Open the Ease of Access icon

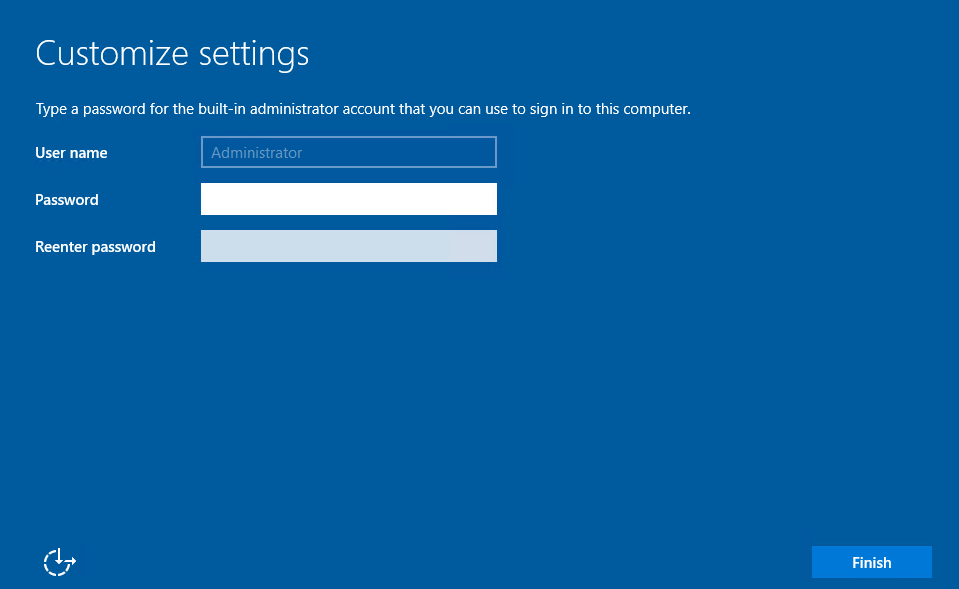59,562
